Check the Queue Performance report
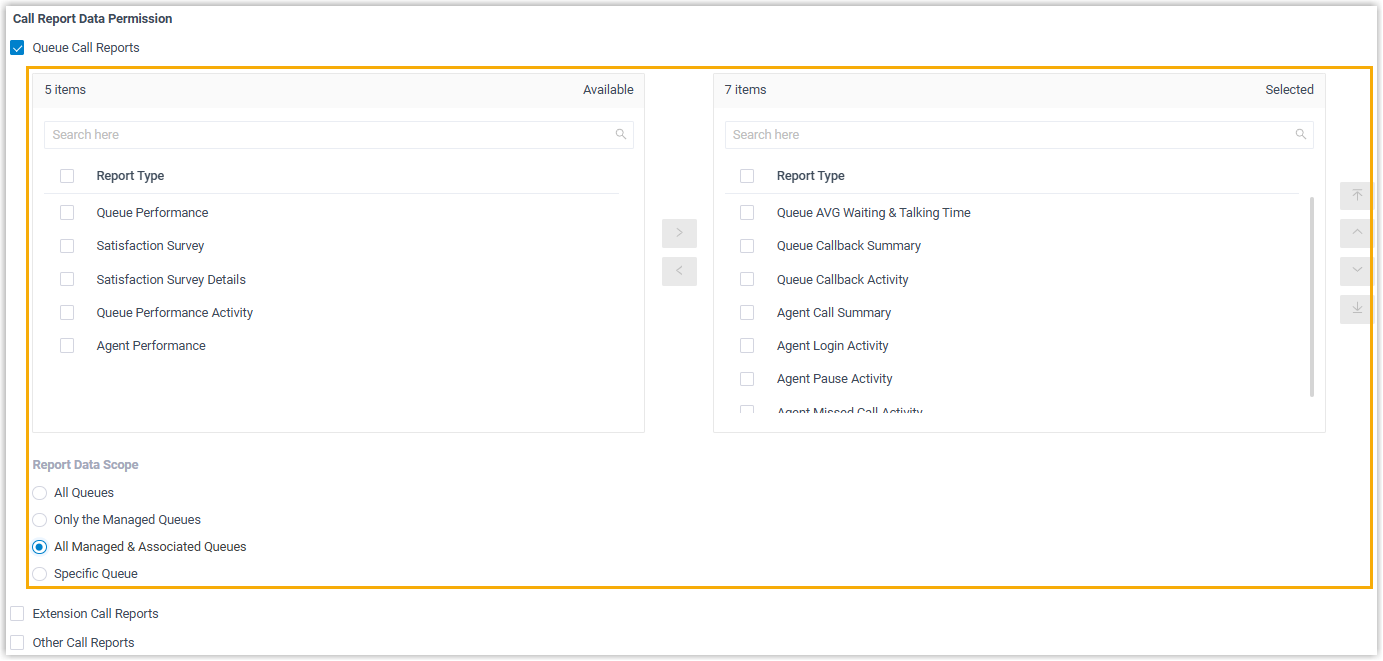 67,213
